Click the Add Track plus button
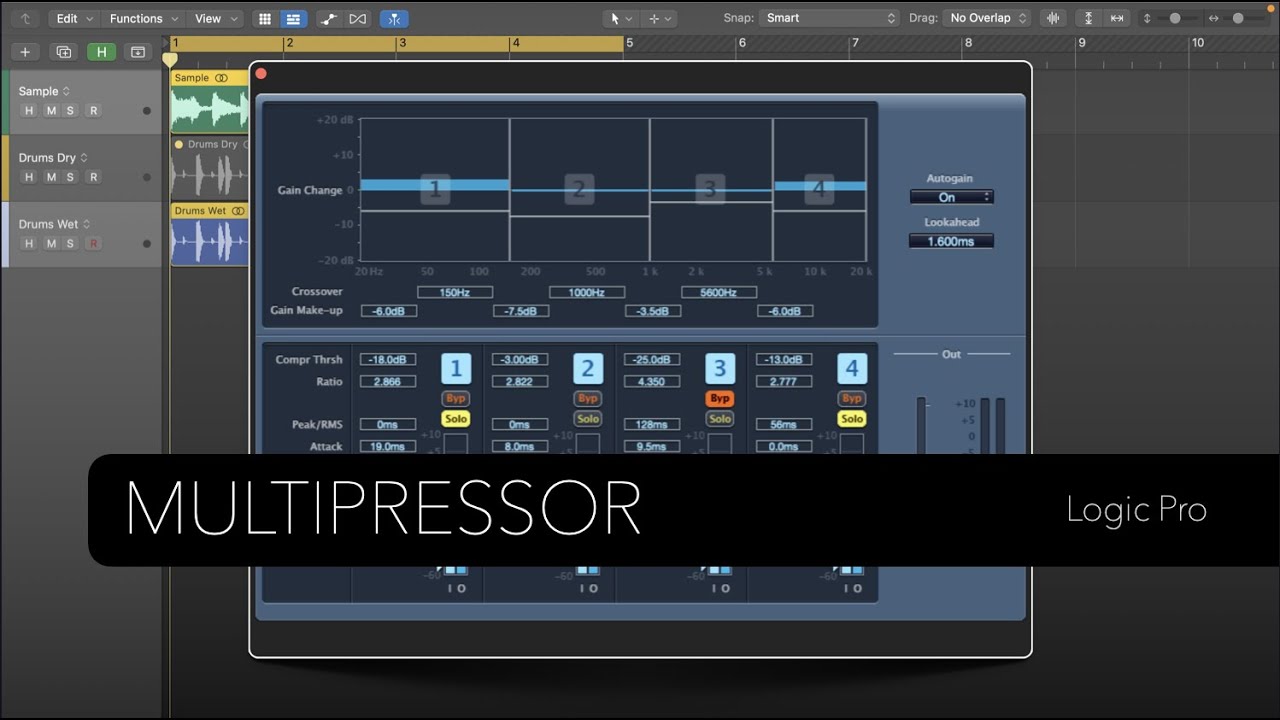The height and width of the screenshot is (720, 1280). pos(25,52)
